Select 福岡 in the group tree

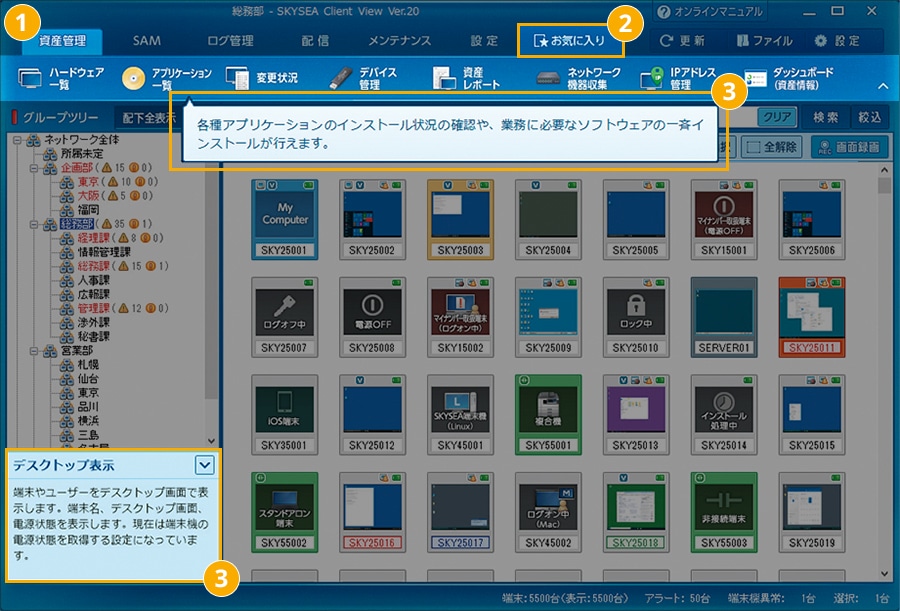[x=88, y=210]
